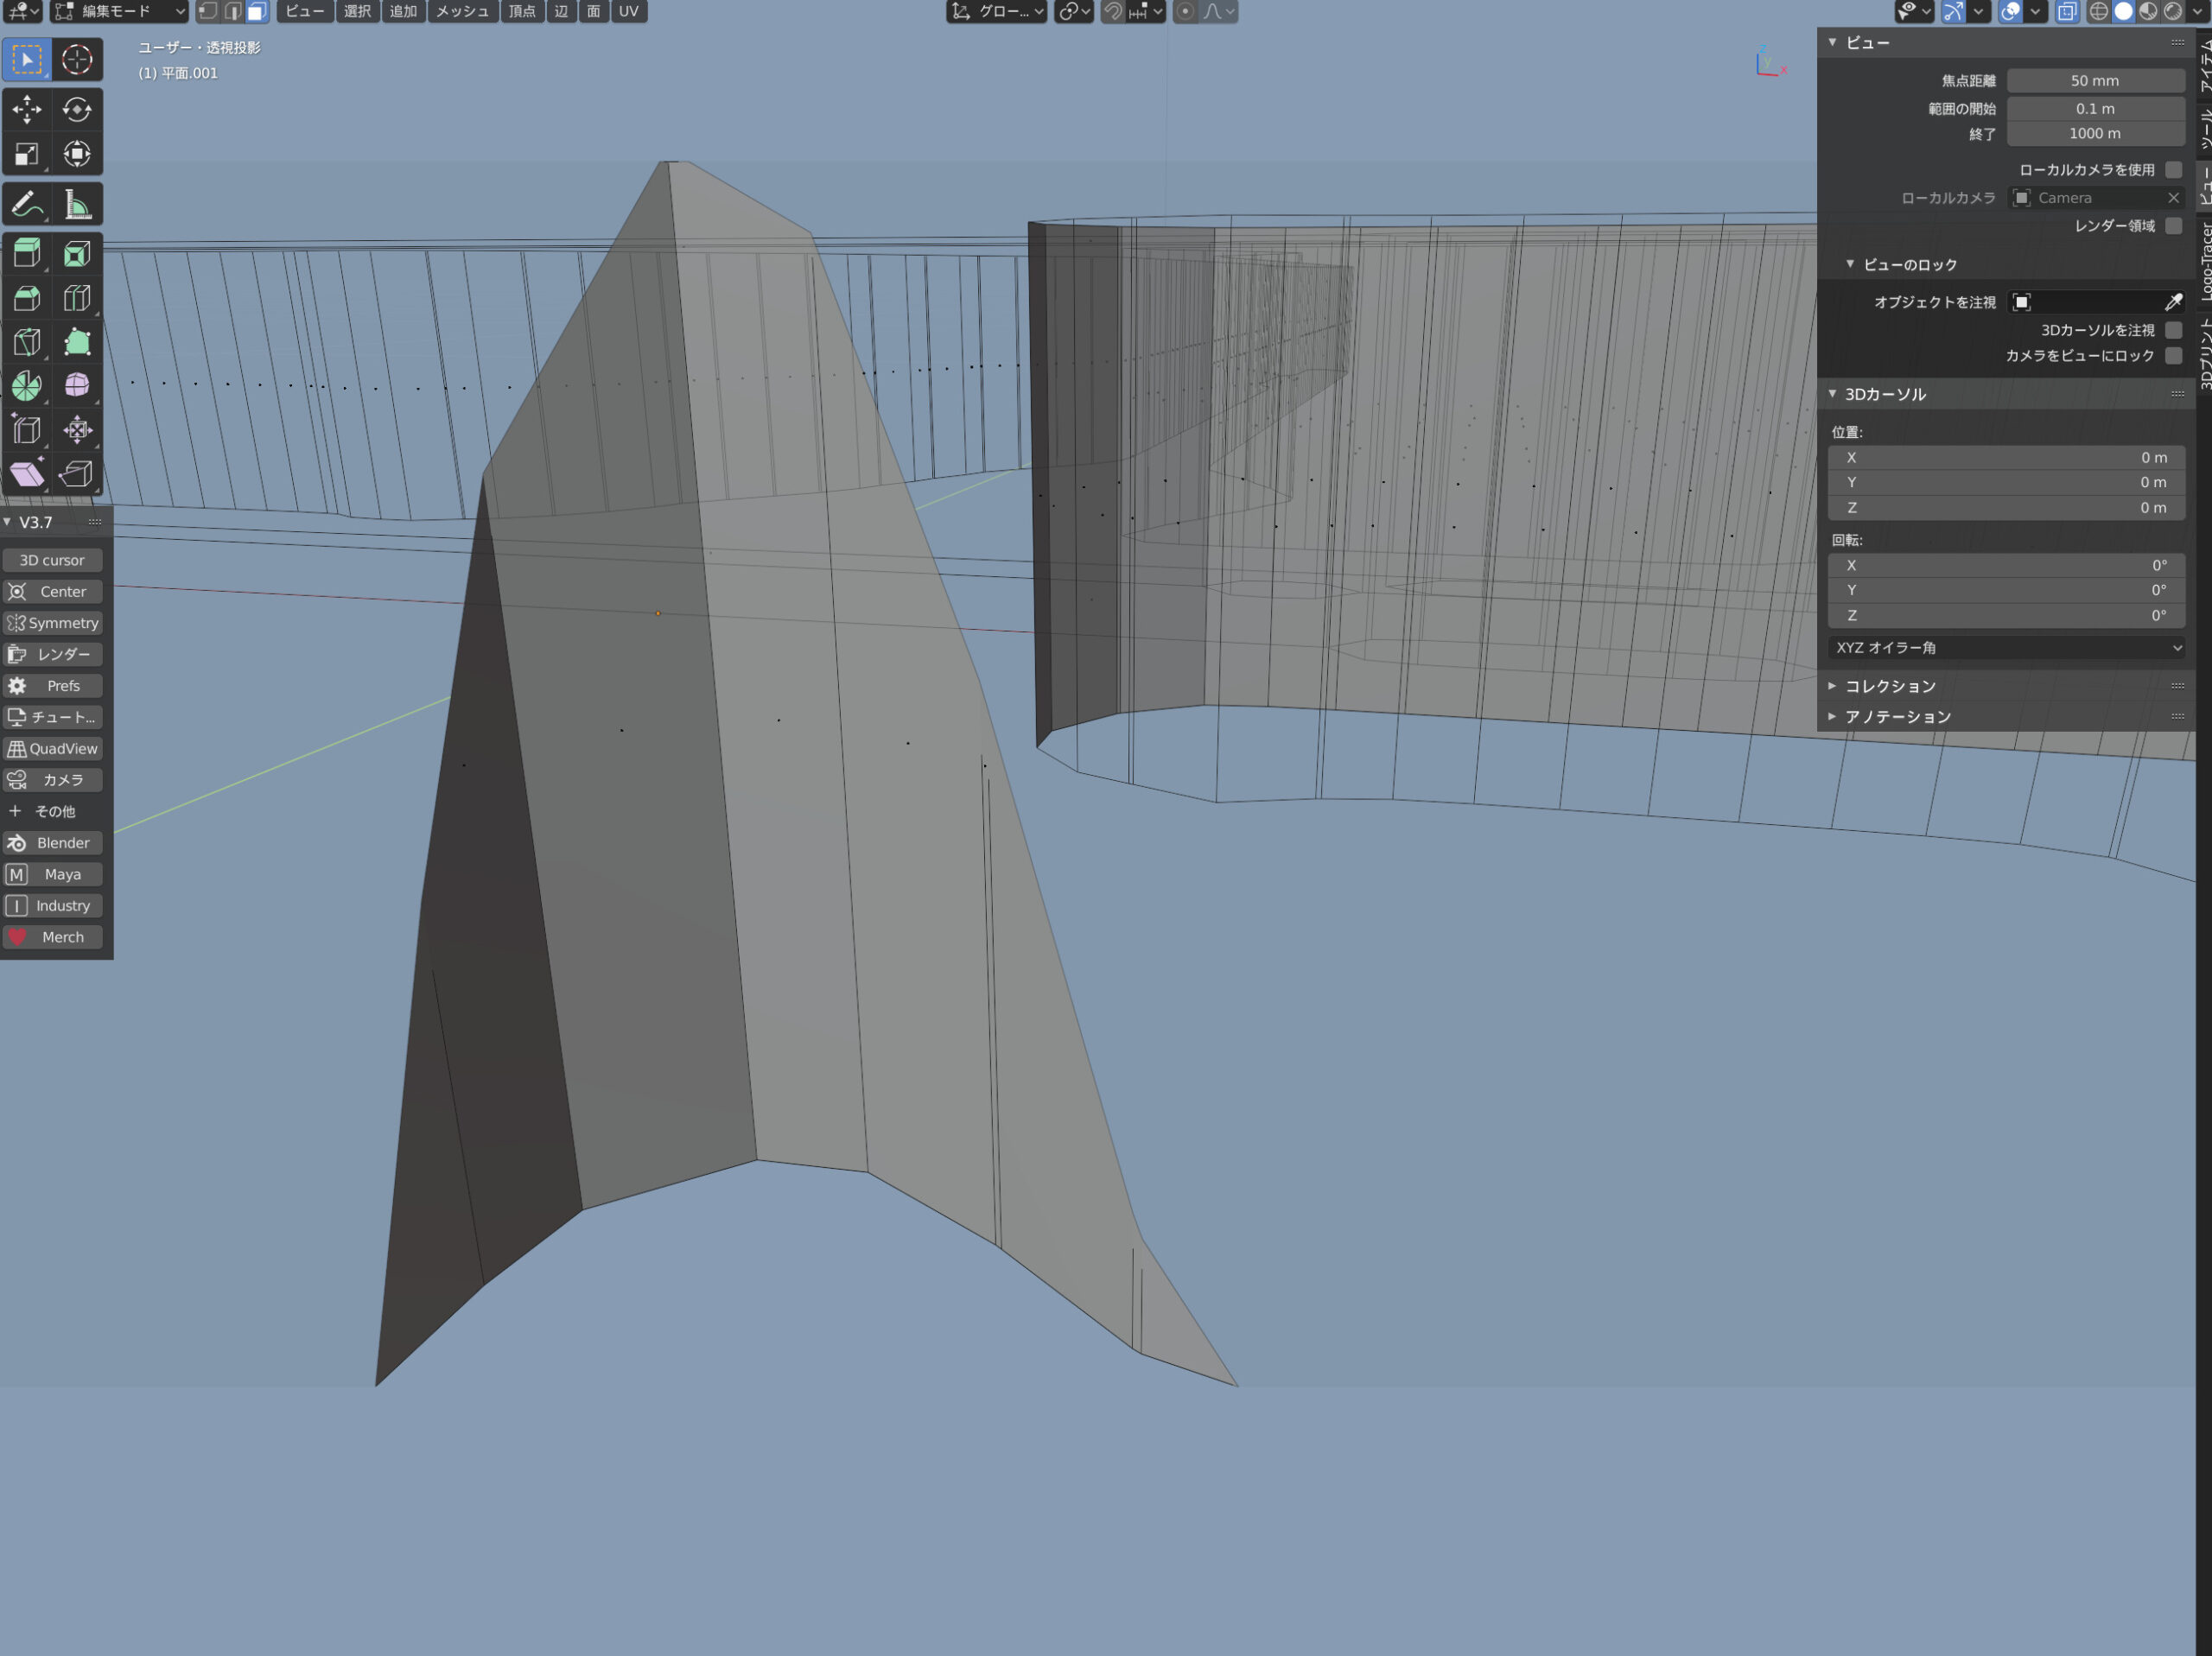Image resolution: width=2212 pixels, height=1656 pixels.
Task: Activate the Annotate pencil tool
Action: click(x=27, y=205)
